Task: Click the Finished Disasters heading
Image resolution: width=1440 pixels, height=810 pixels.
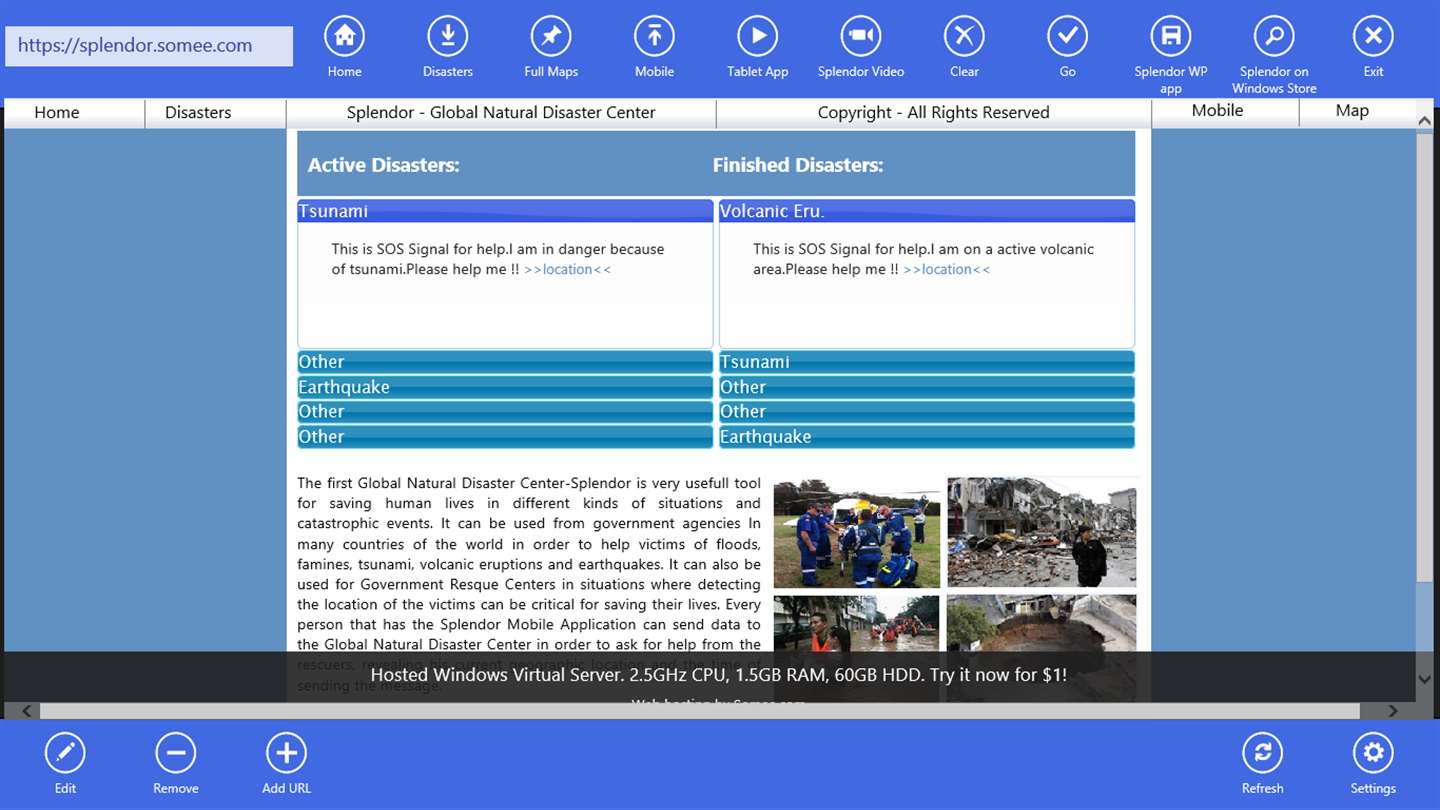Action: pyautogui.click(x=798, y=166)
